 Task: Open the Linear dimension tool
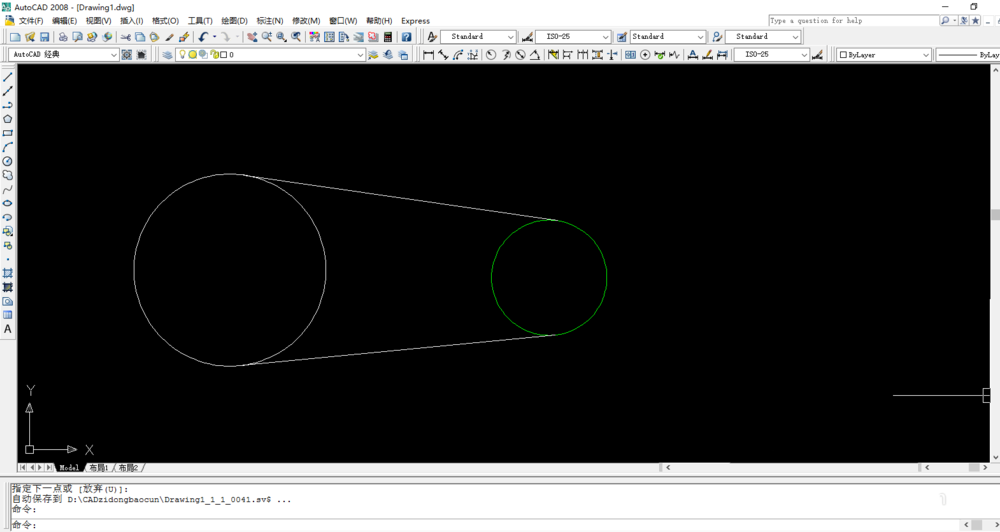click(x=428, y=55)
